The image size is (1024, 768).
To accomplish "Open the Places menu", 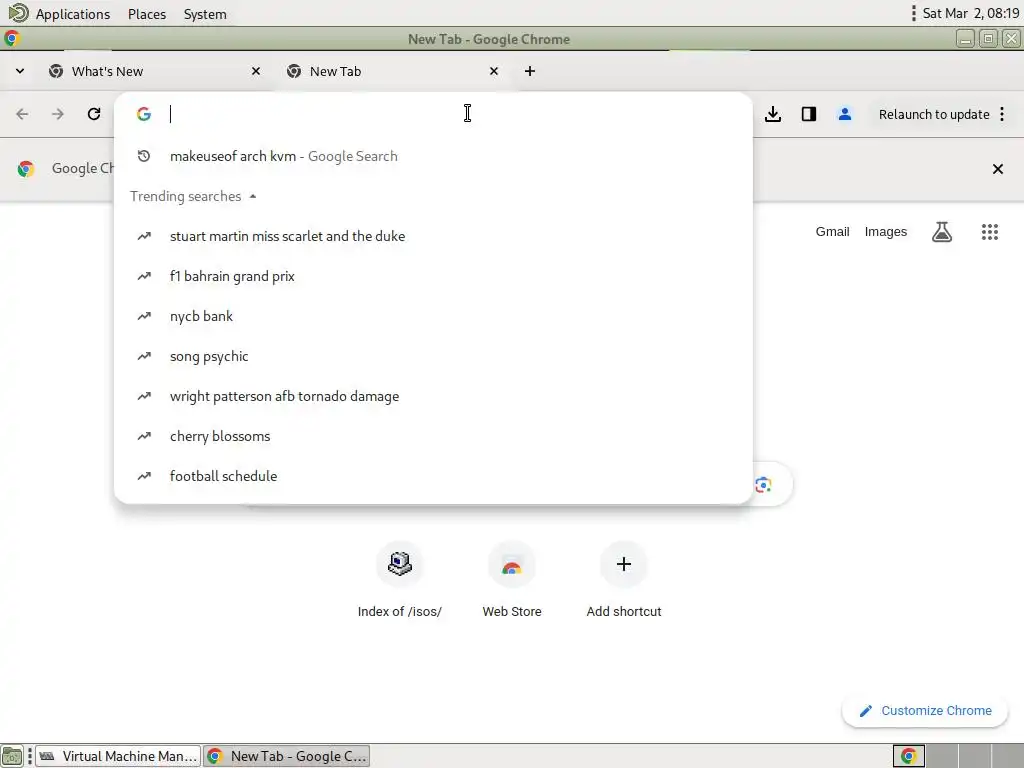I will pyautogui.click(x=147, y=14).
